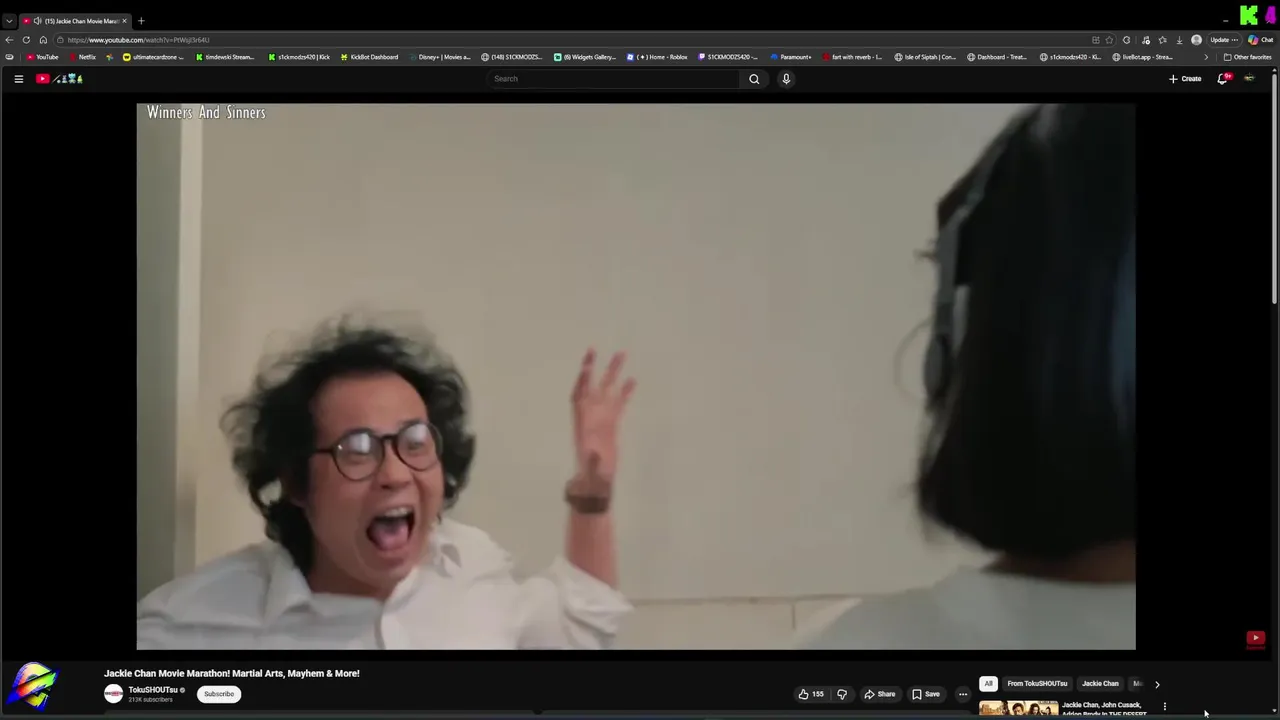Screen dimensions: 1280x720
Task: Open new browser tab
Action: tap(141, 21)
